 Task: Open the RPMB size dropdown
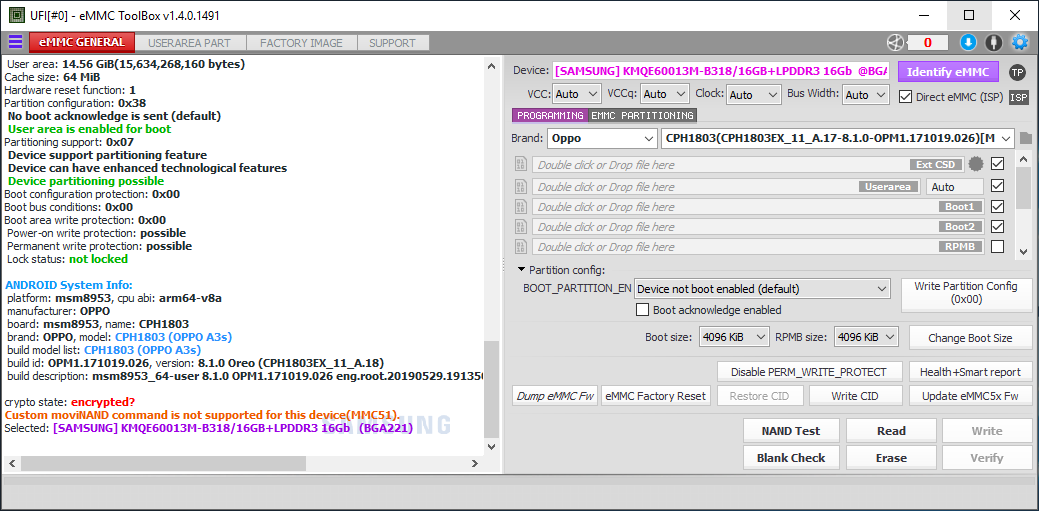pyautogui.click(x=866, y=337)
